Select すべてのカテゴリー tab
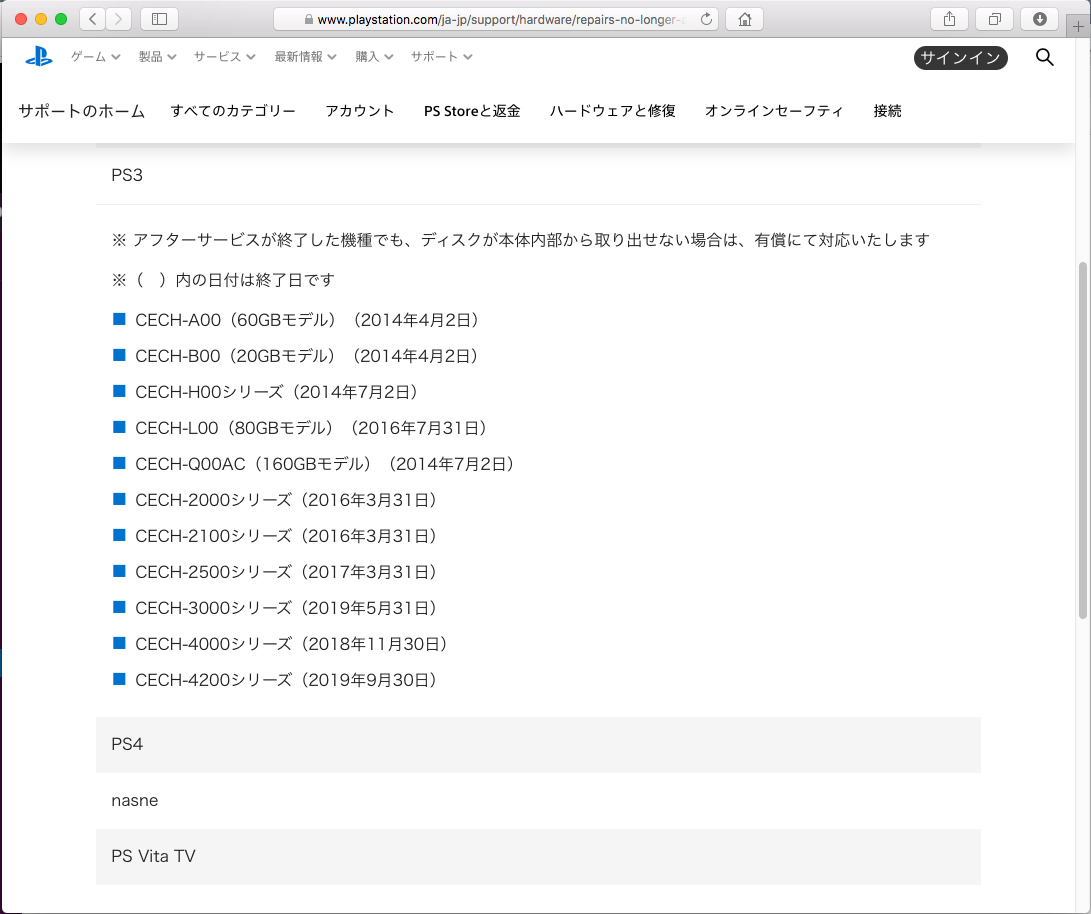Screen dimensions: 1091x914 [x=233, y=111]
